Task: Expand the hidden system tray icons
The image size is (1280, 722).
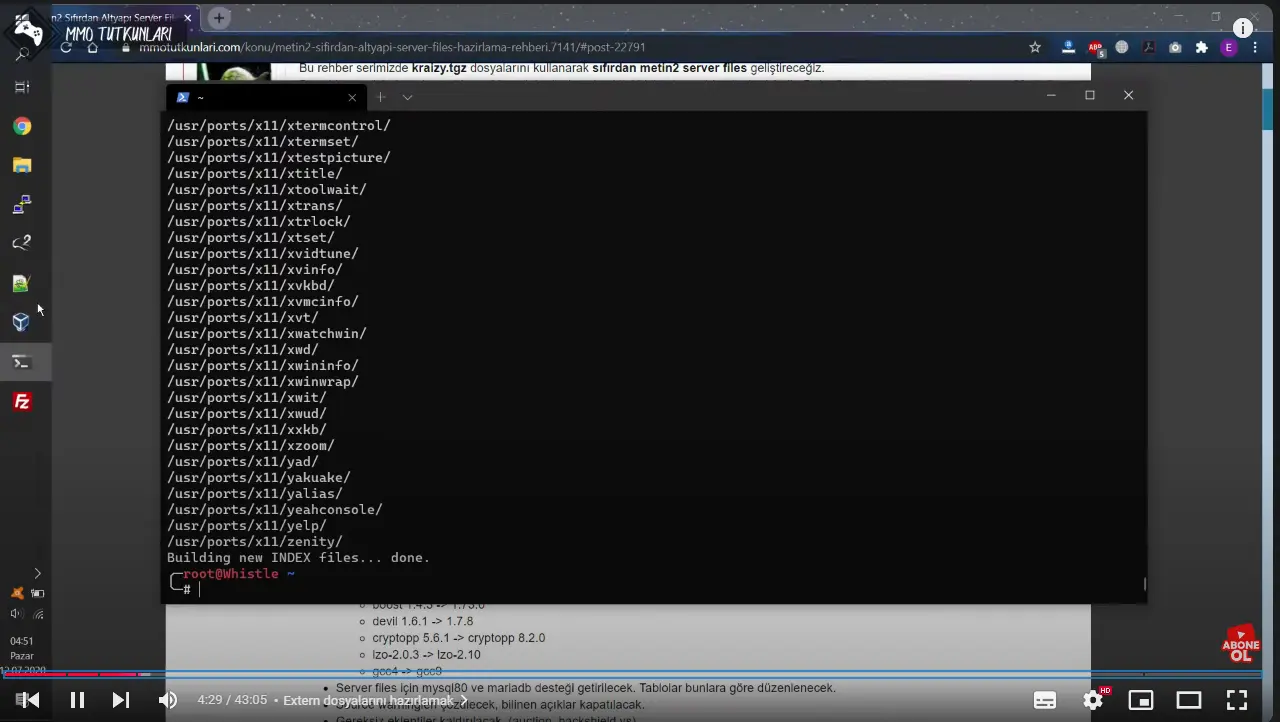Action: (x=37, y=573)
